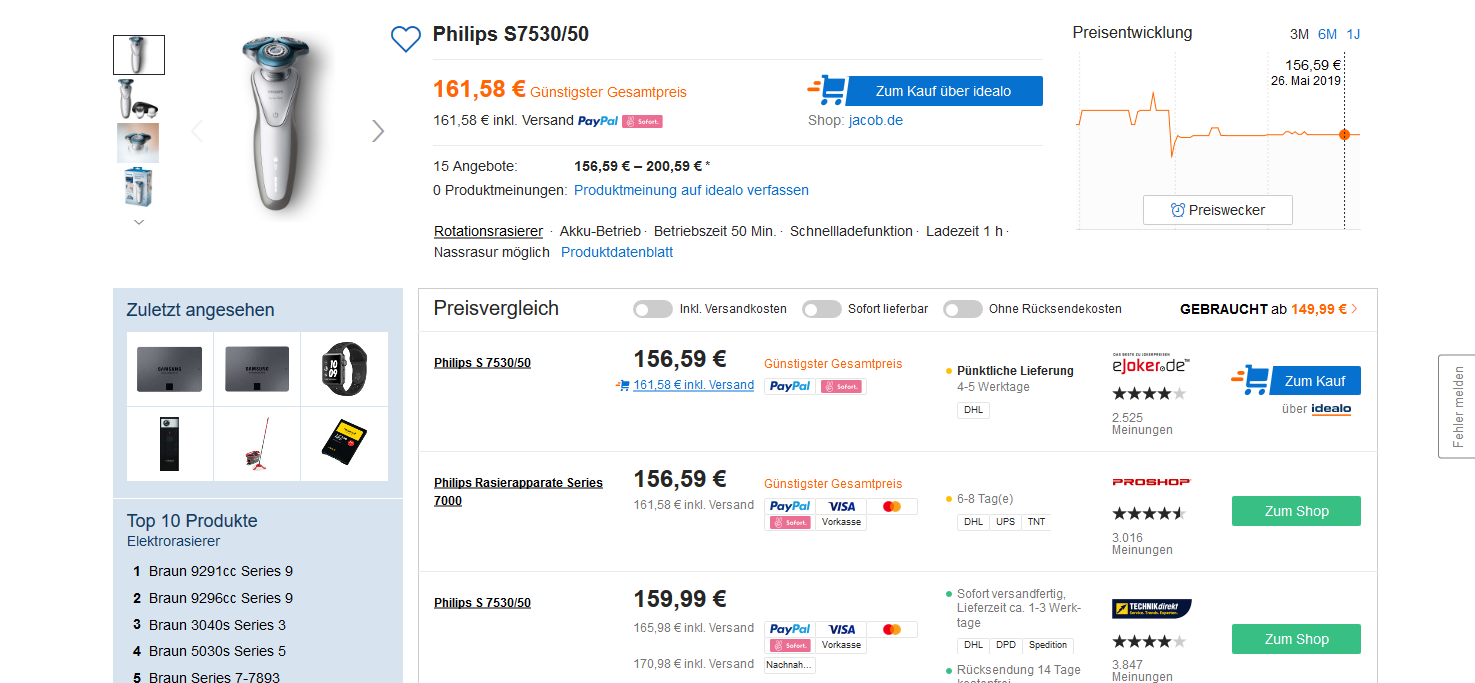Toggle Inkl. Versandkosten switch

click(653, 309)
